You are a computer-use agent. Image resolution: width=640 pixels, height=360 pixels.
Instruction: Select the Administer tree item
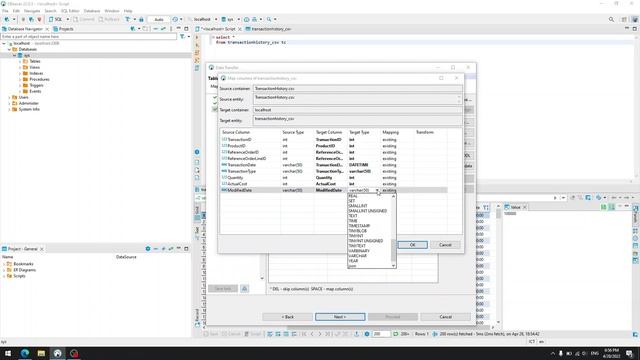[x=28, y=103]
